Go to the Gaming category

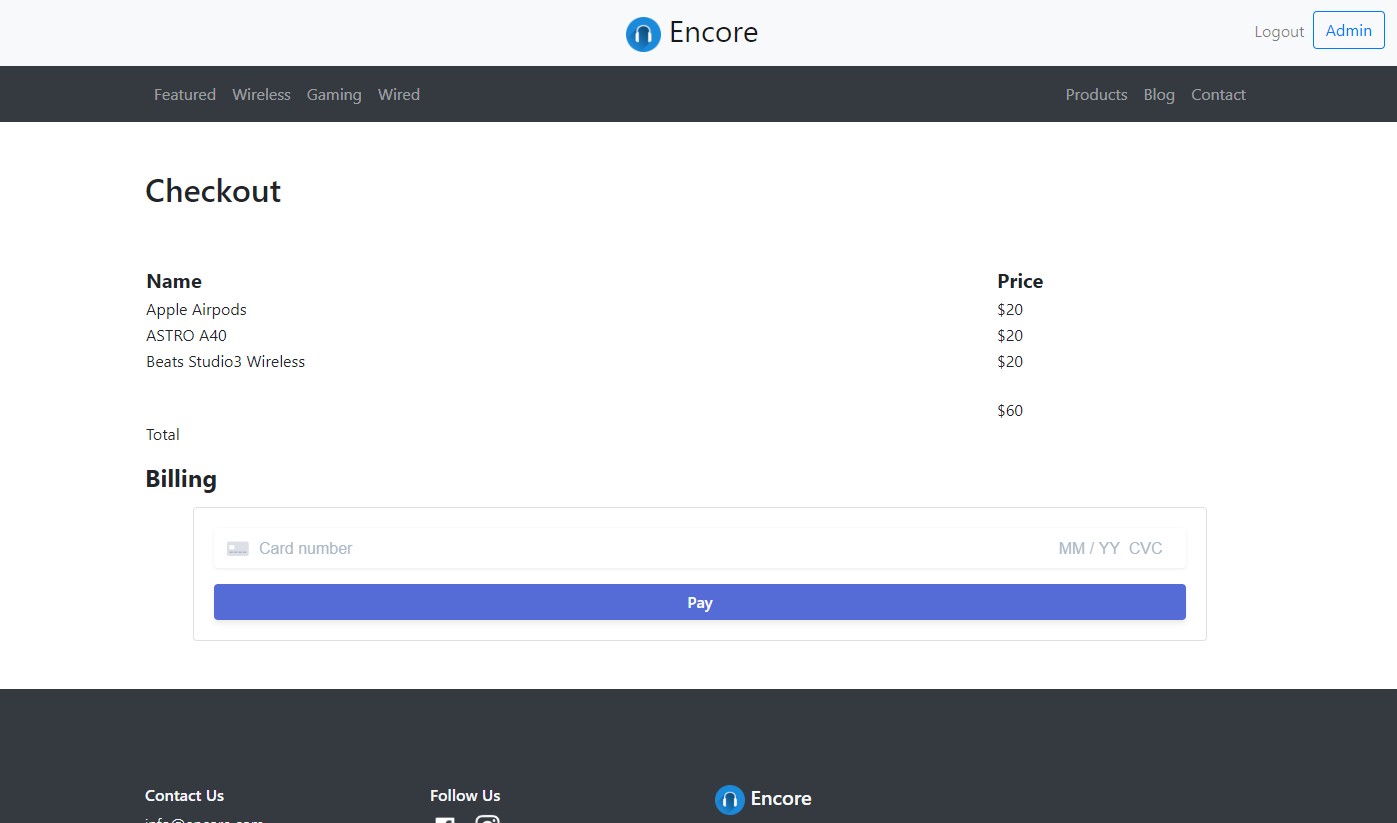334,95
